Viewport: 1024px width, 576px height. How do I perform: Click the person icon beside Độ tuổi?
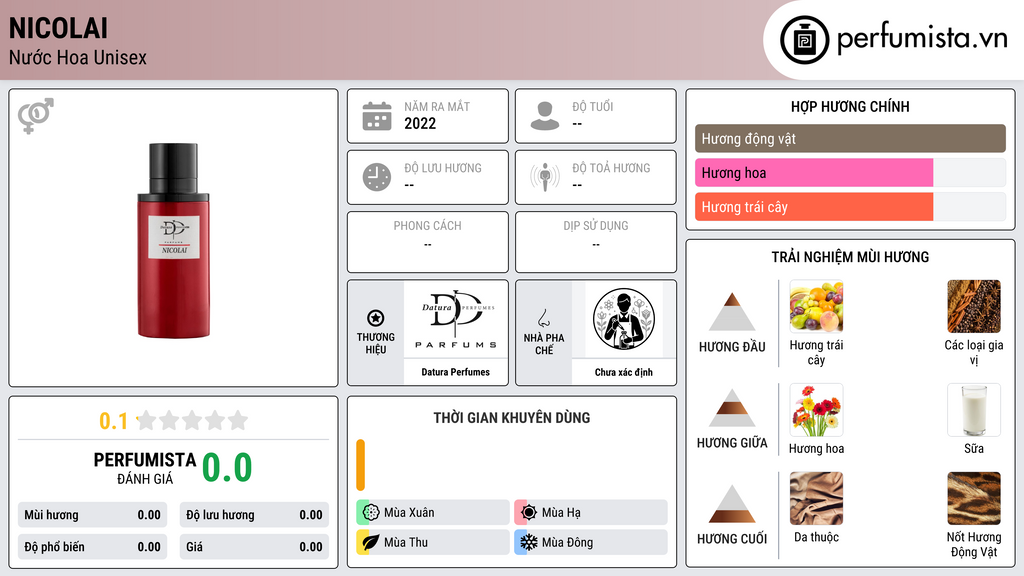[545, 116]
